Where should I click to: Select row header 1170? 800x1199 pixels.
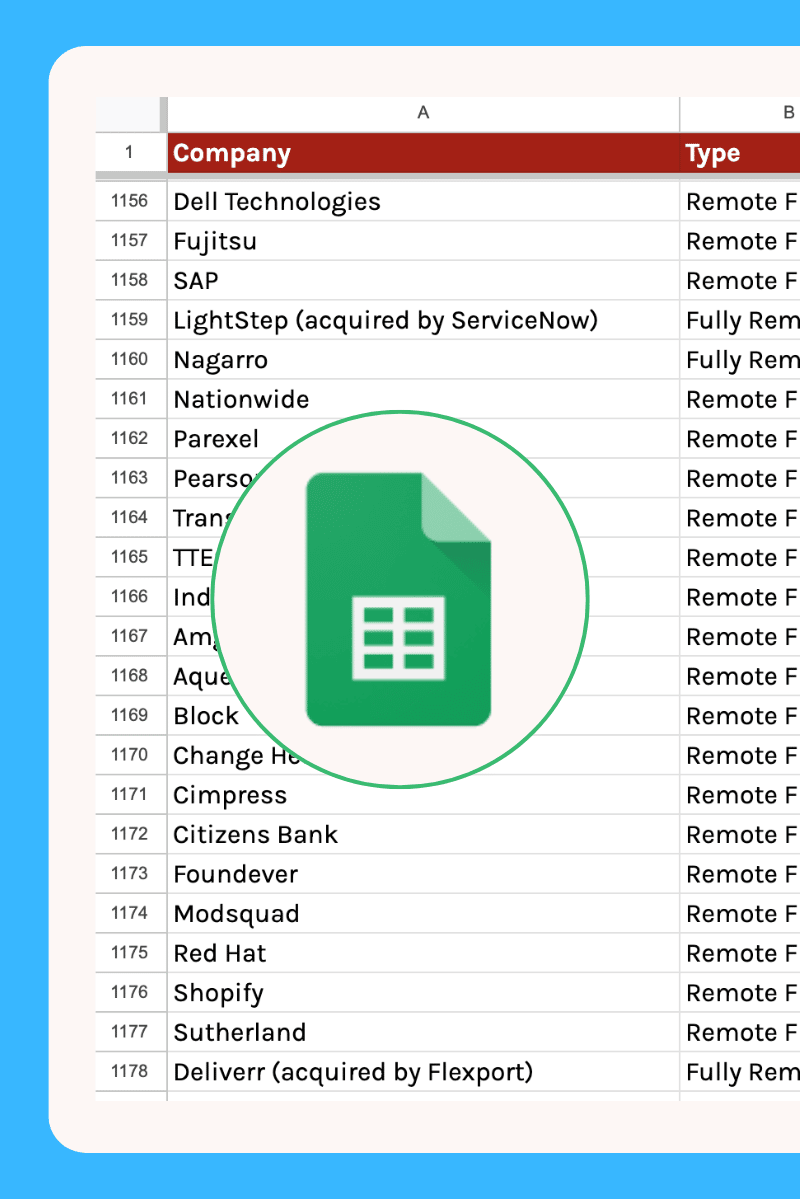pyautogui.click(x=130, y=755)
